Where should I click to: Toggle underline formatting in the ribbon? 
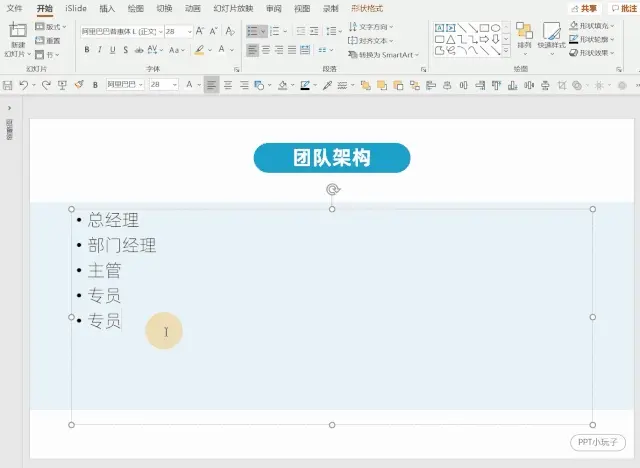click(113, 50)
